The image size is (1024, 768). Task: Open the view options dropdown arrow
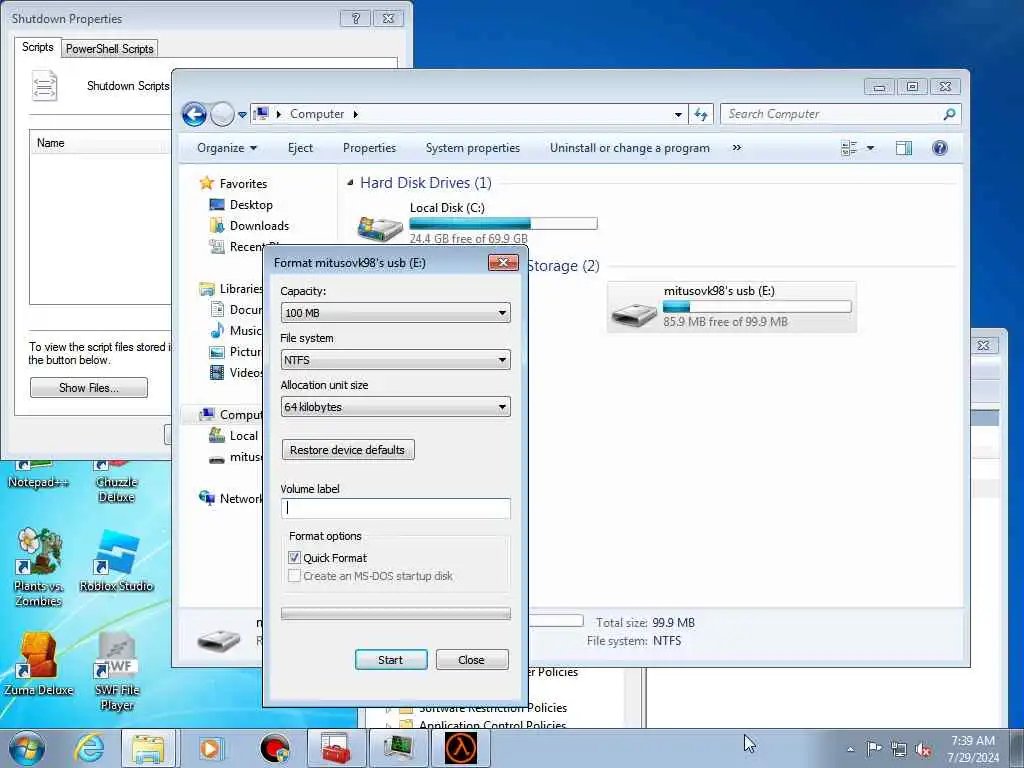871,148
